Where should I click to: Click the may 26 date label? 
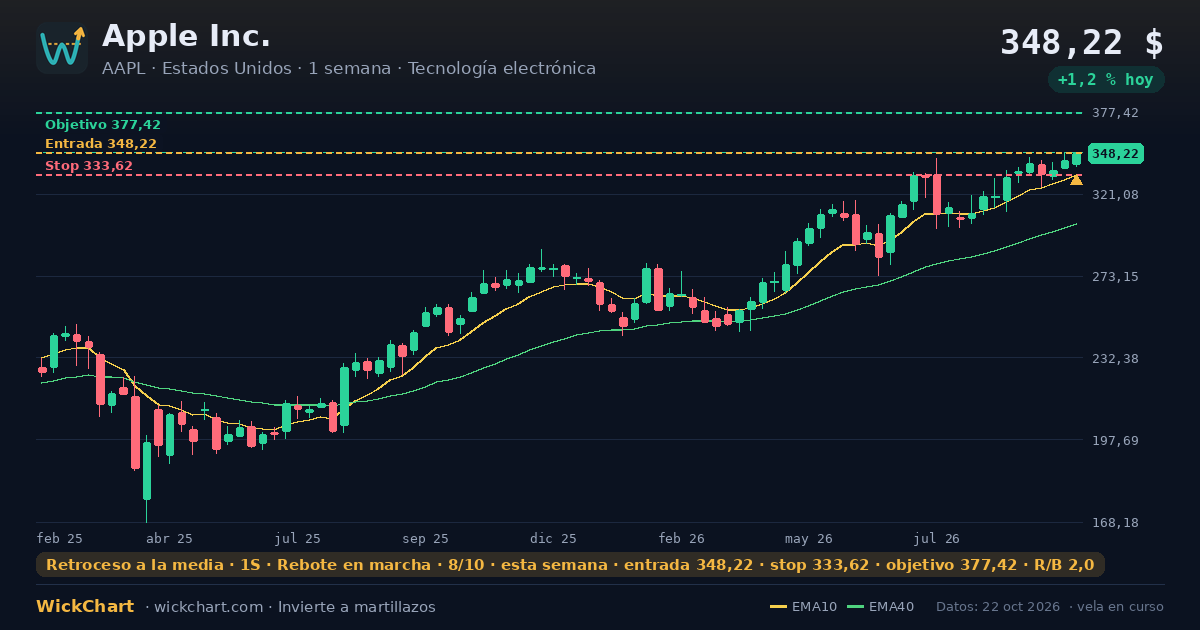point(810,538)
